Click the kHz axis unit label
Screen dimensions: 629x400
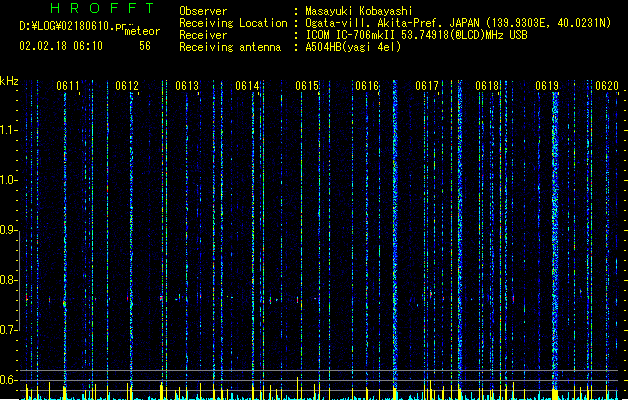tap(9, 81)
